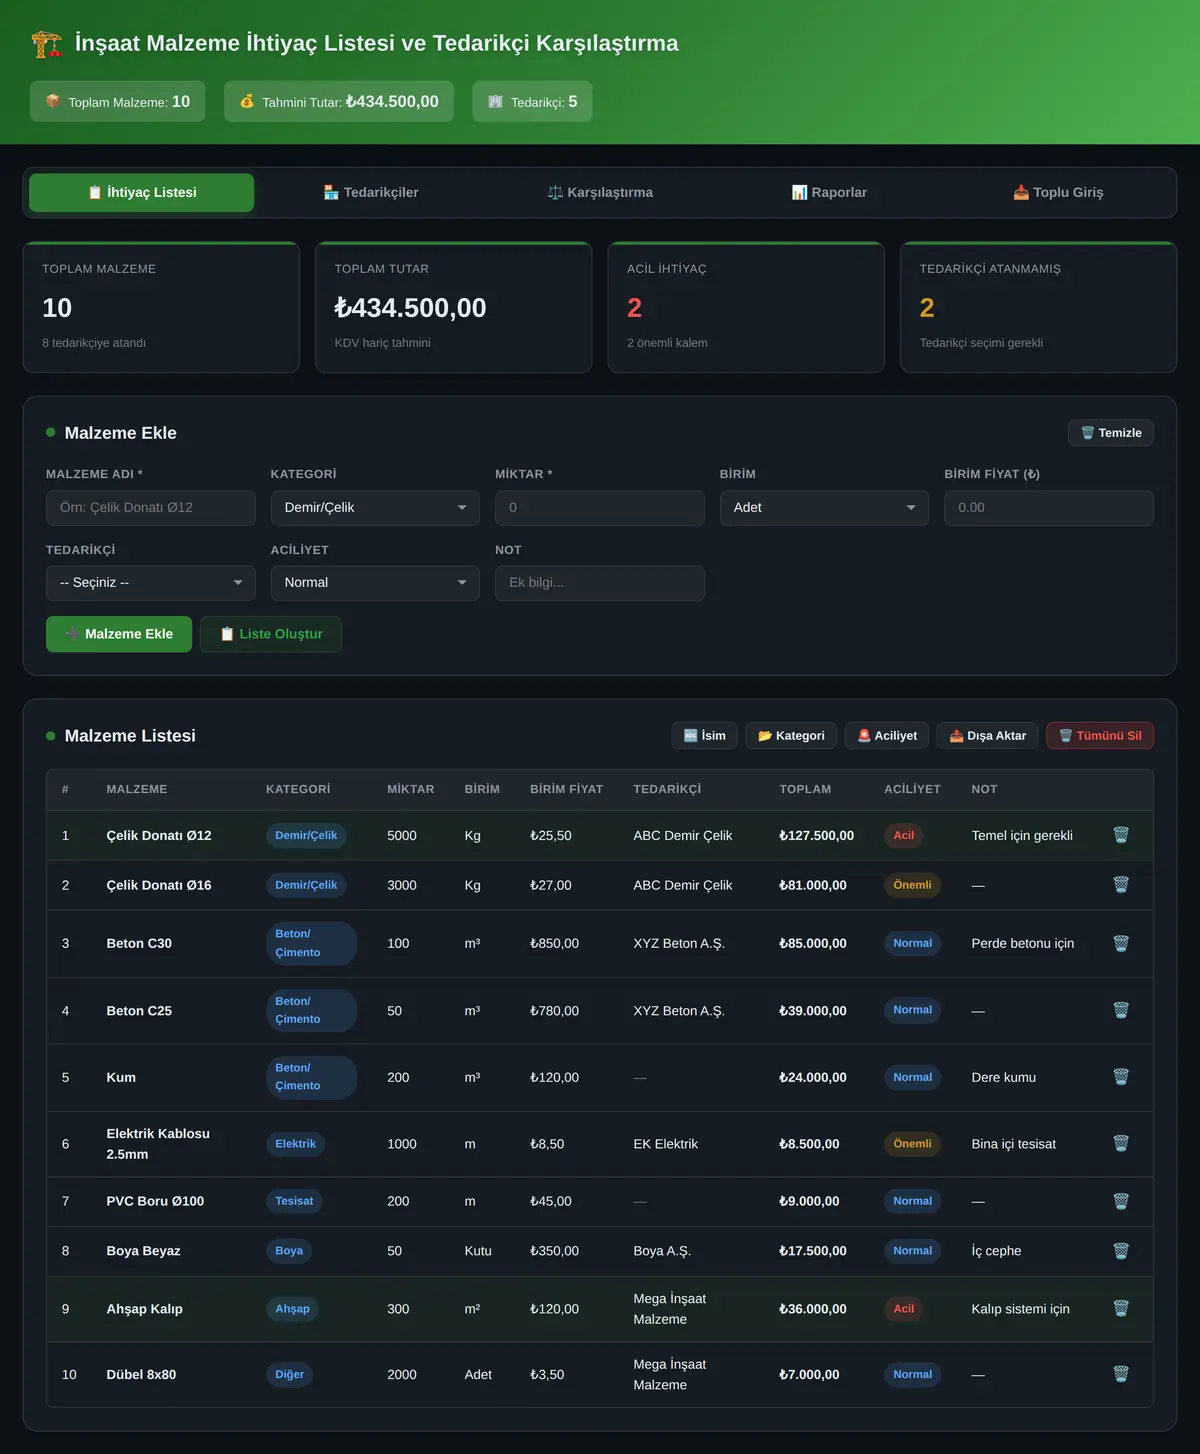The width and height of the screenshot is (1200, 1454).
Task: Remove the Ahşap Kalıp entry
Action: click(1121, 1308)
